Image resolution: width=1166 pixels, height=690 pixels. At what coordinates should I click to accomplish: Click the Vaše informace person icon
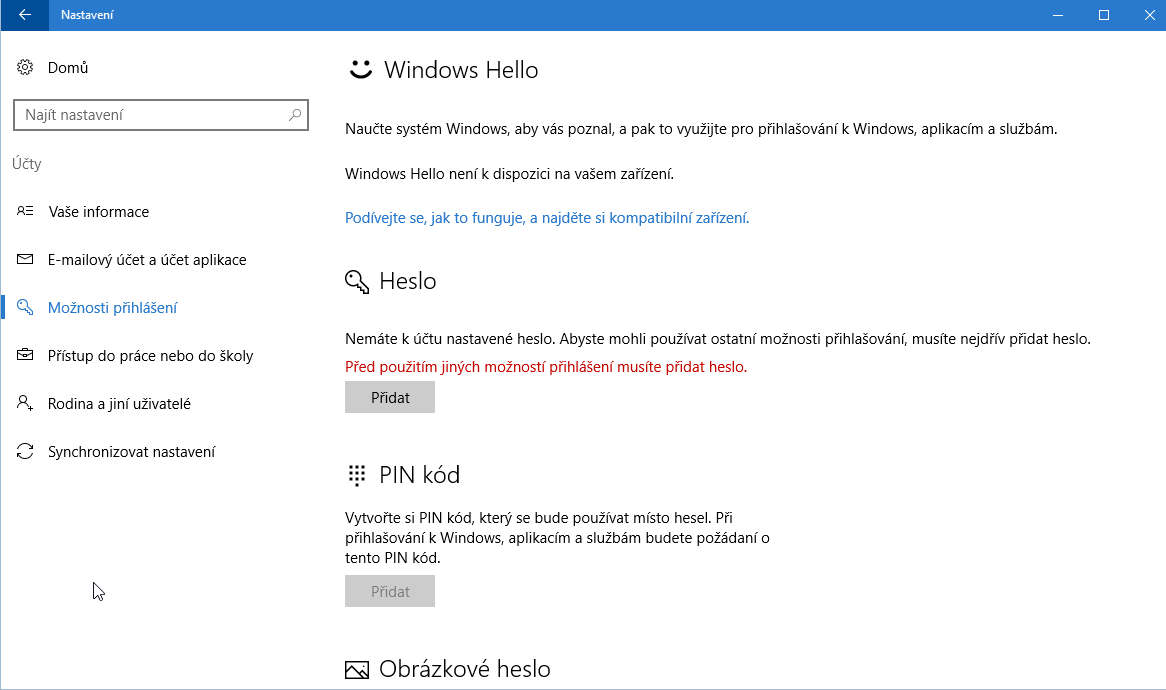pyautogui.click(x=25, y=211)
